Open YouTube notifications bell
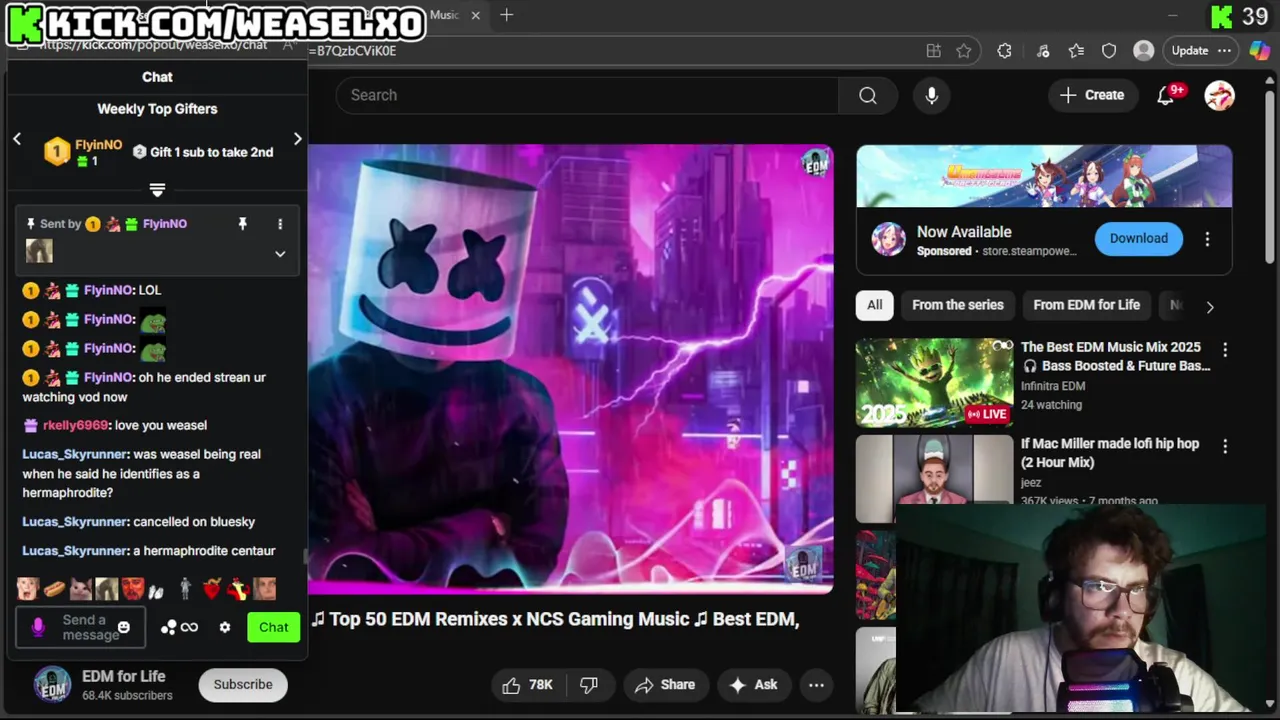 pyautogui.click(x=1165, y=95)
